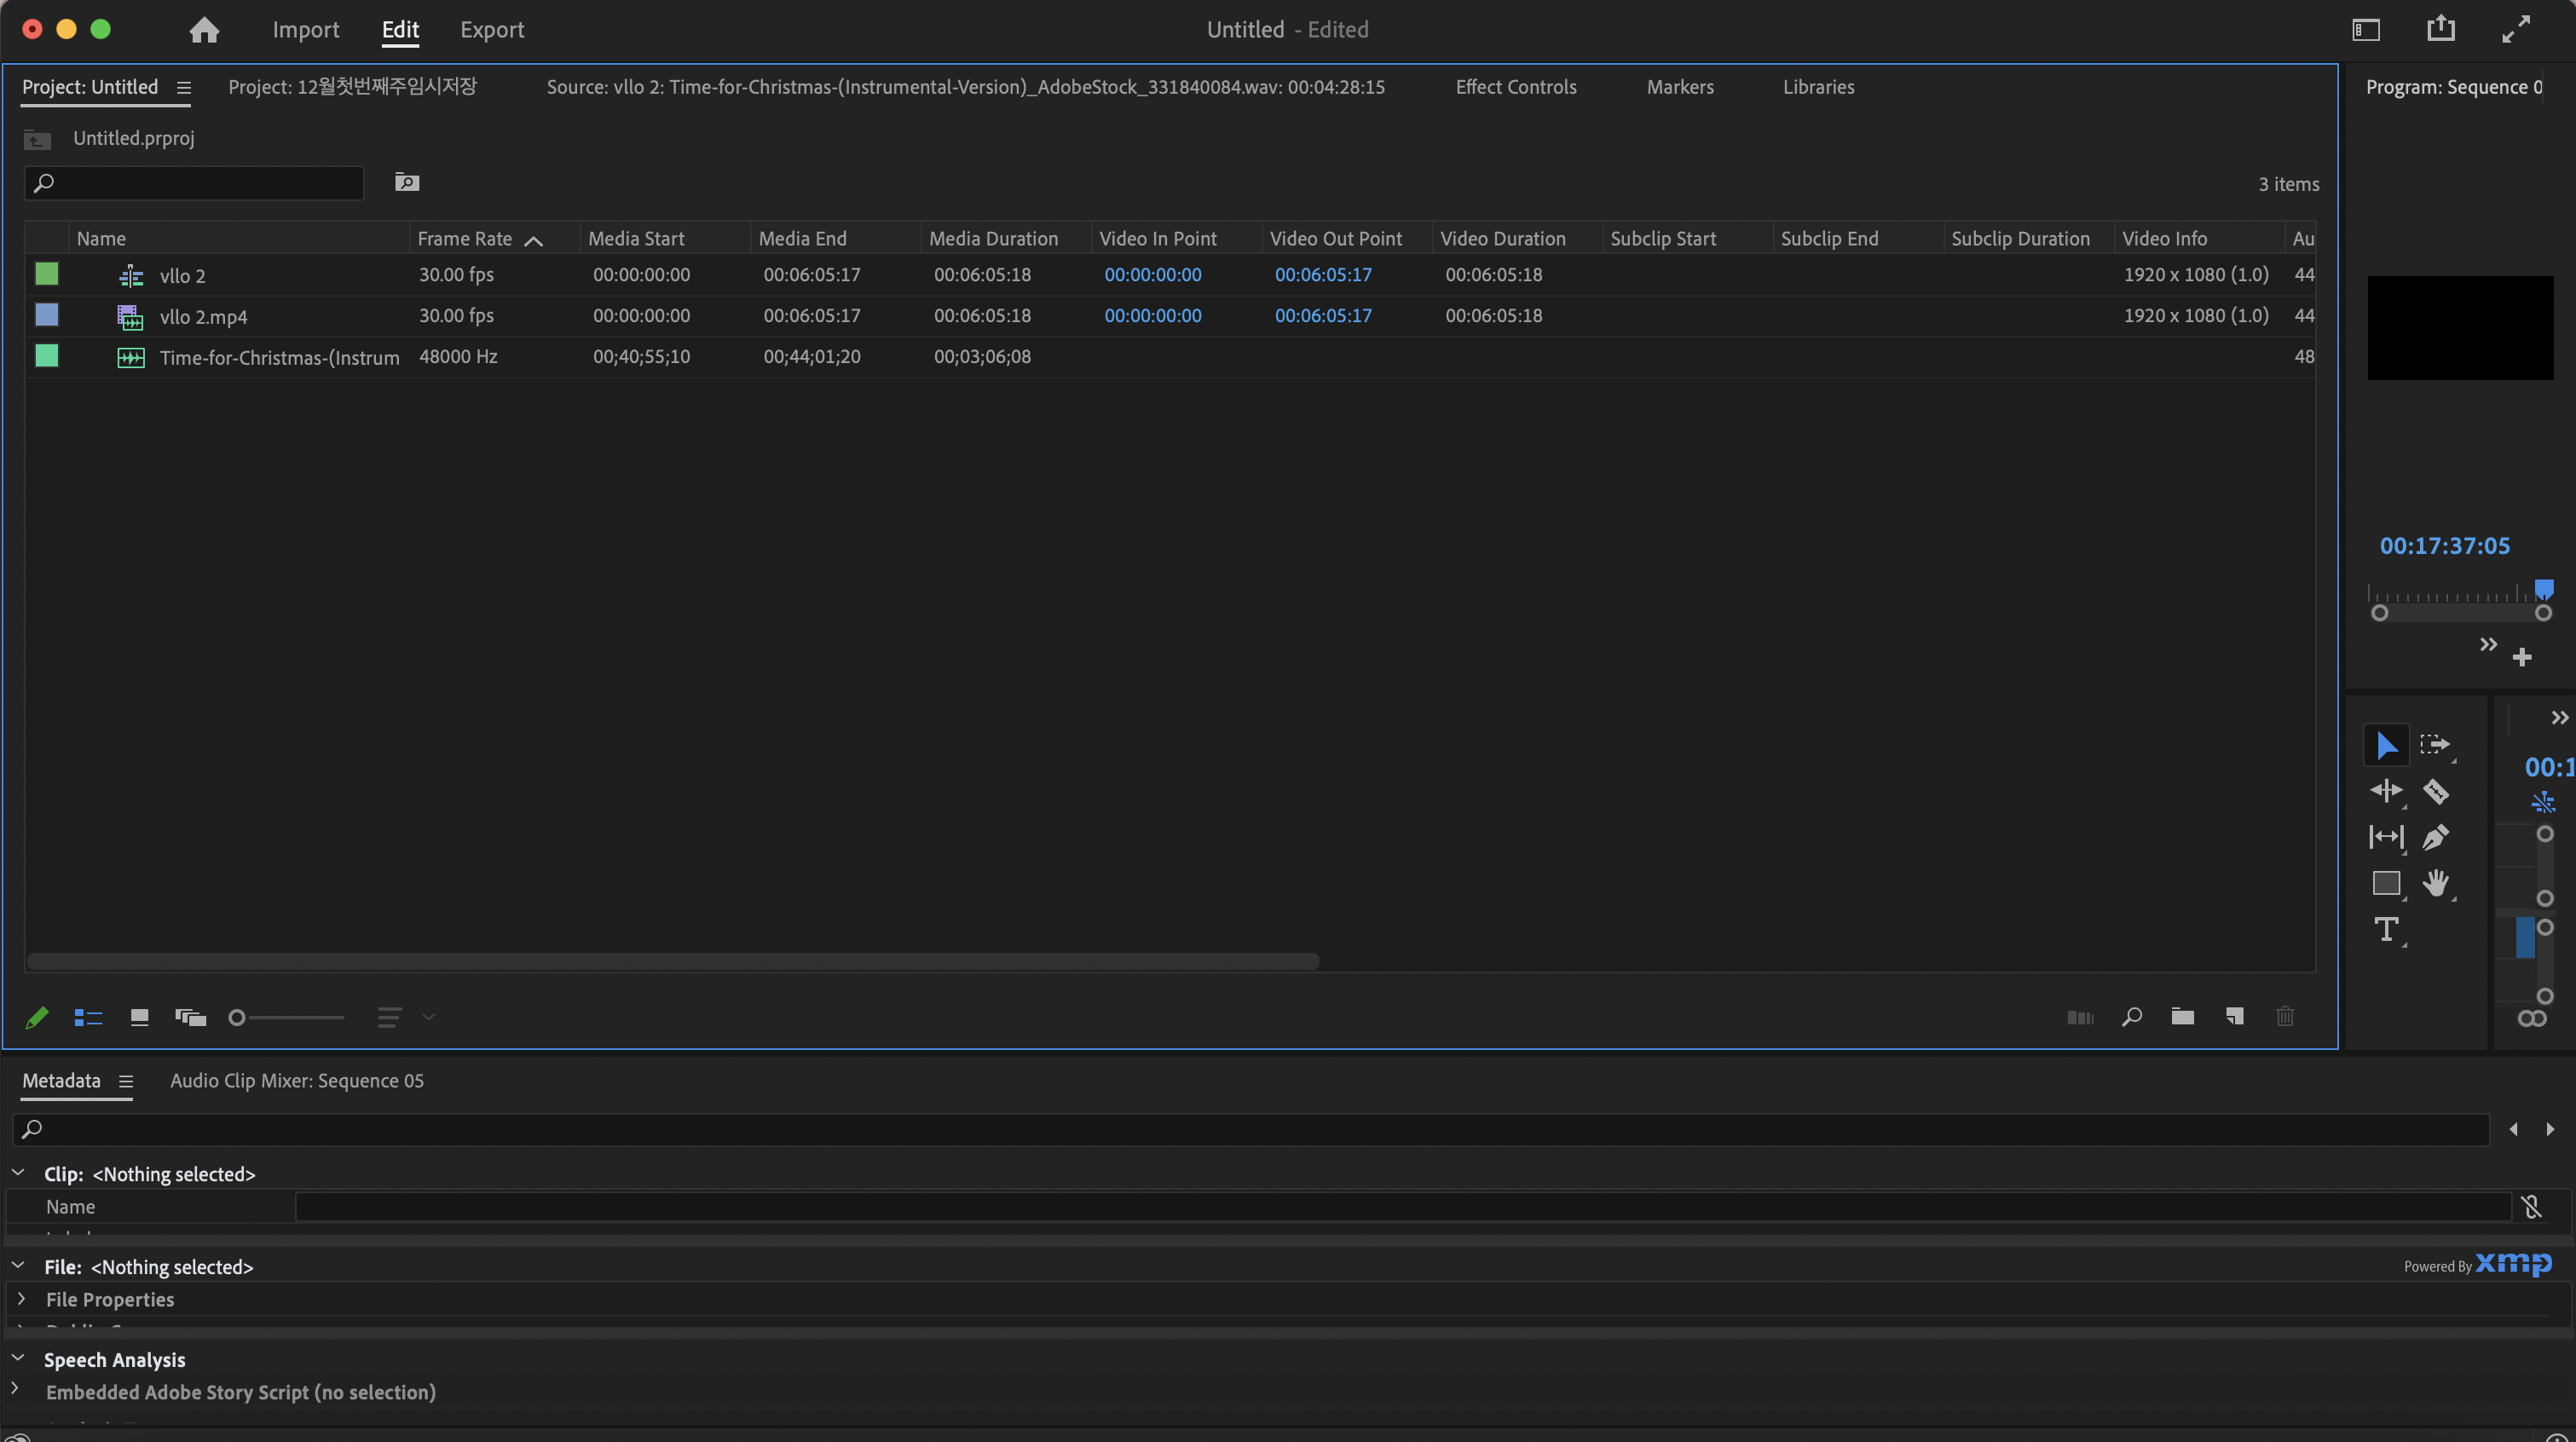Collapse the Speech Analysis section
2576x1442 pixels.
18,1358
